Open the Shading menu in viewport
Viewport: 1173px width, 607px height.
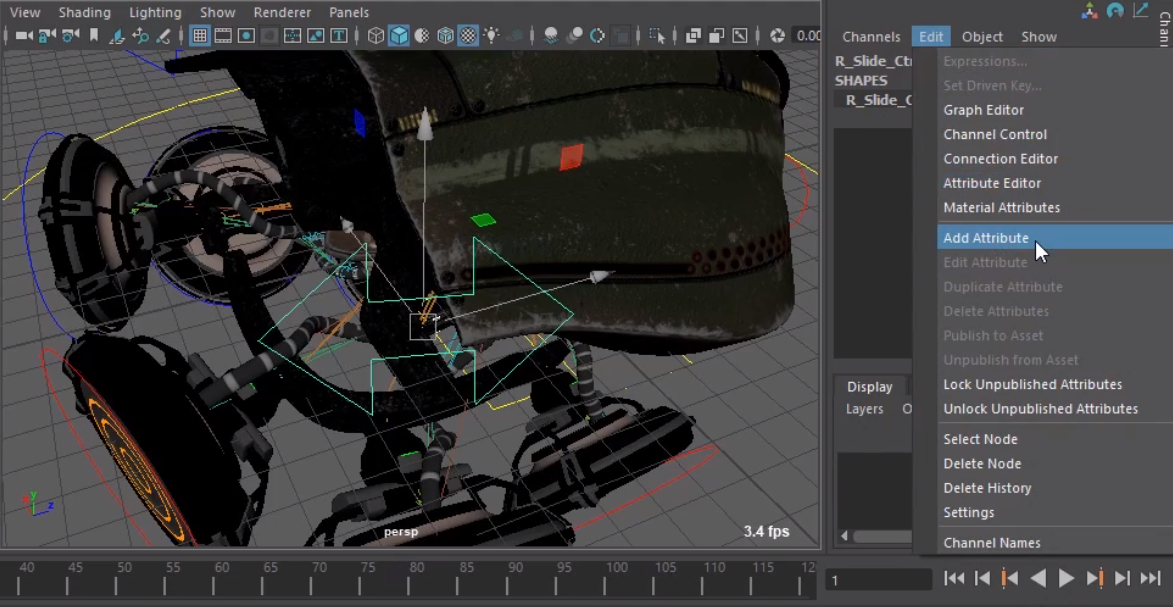[x=84, y=12]
